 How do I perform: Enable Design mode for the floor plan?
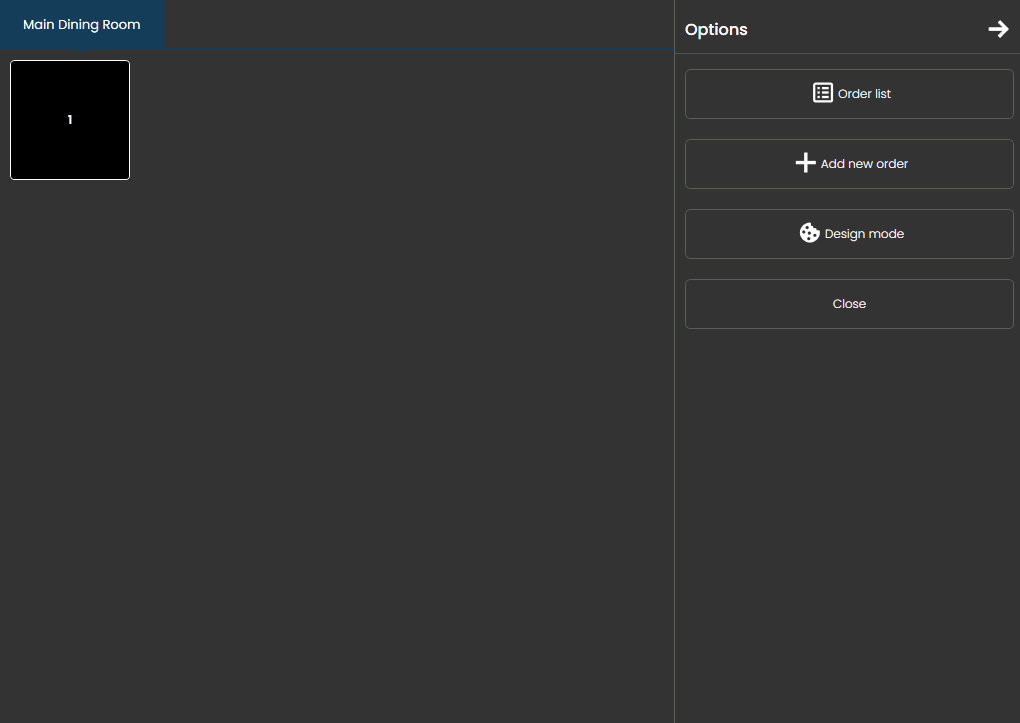pos(849,234)
